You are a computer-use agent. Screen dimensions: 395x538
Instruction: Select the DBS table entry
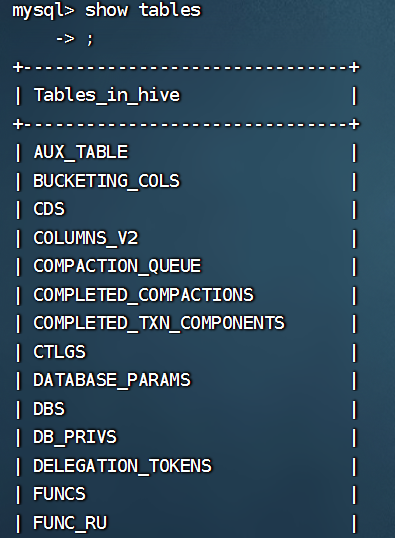pos(49,409)
